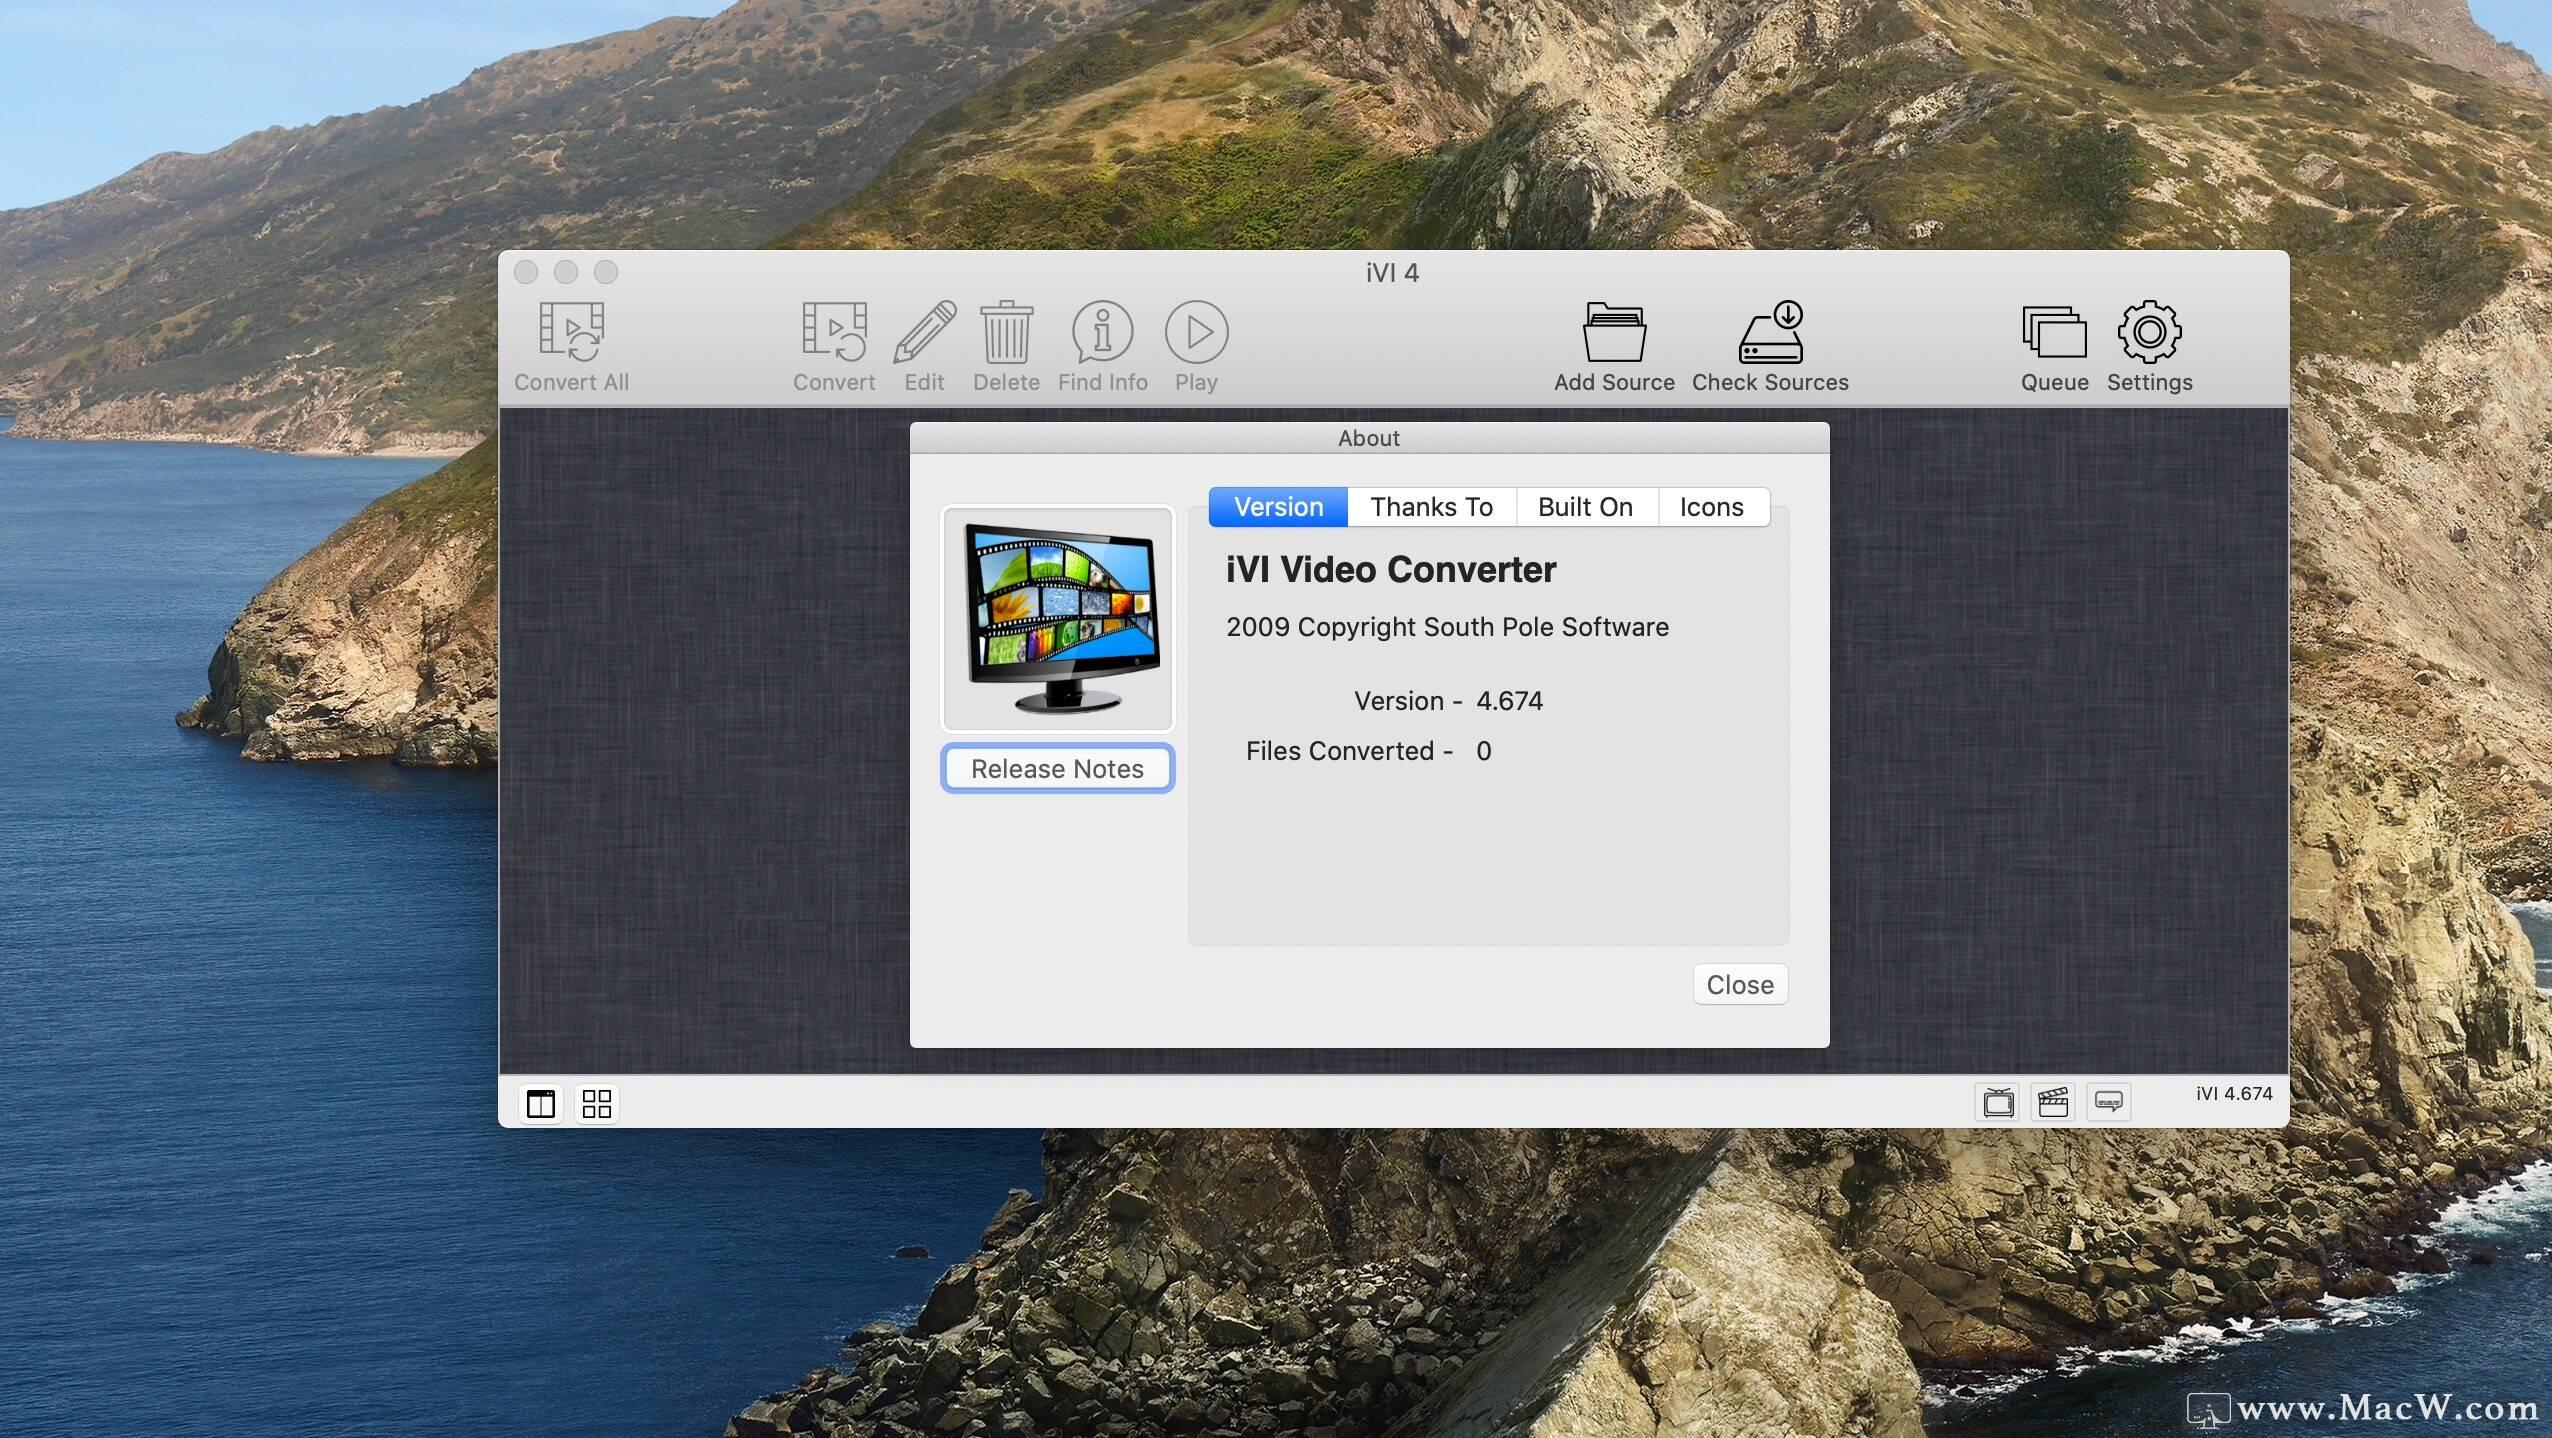Click the zoom window button
2552x1438 pixels.
pos(606,272)
